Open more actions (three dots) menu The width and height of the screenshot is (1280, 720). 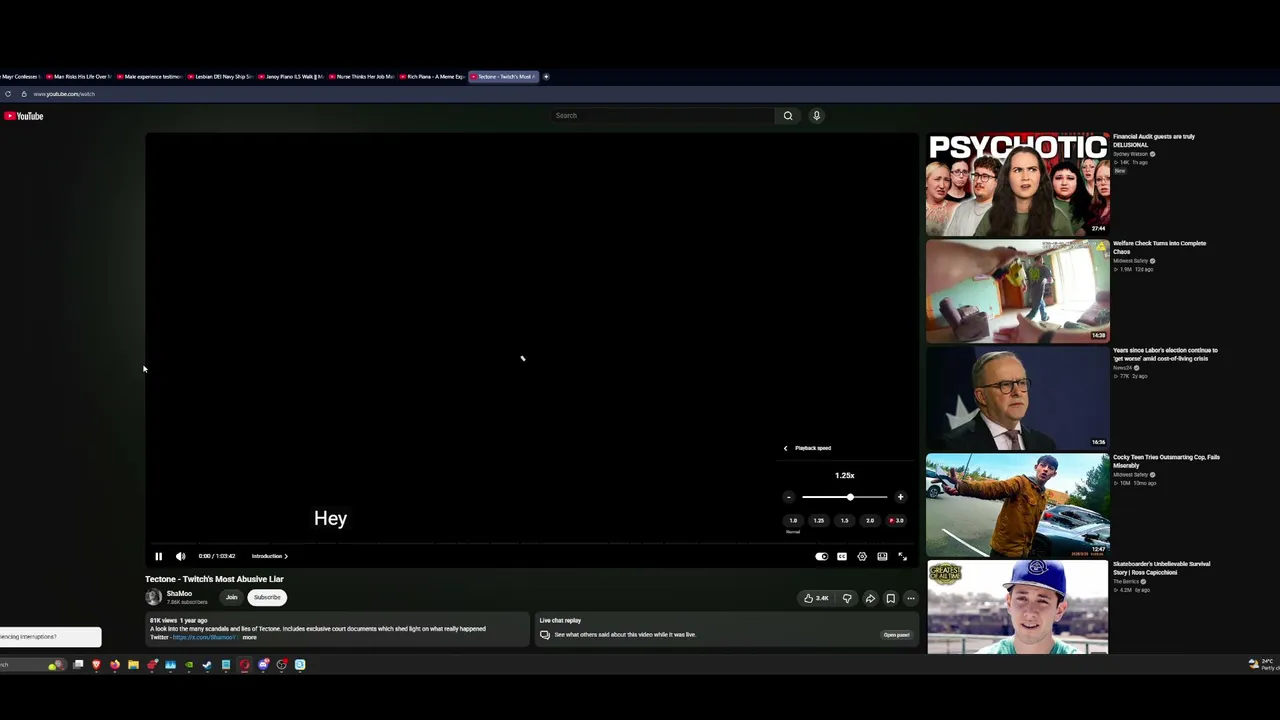pyautogui.click(x=910, y=598)
